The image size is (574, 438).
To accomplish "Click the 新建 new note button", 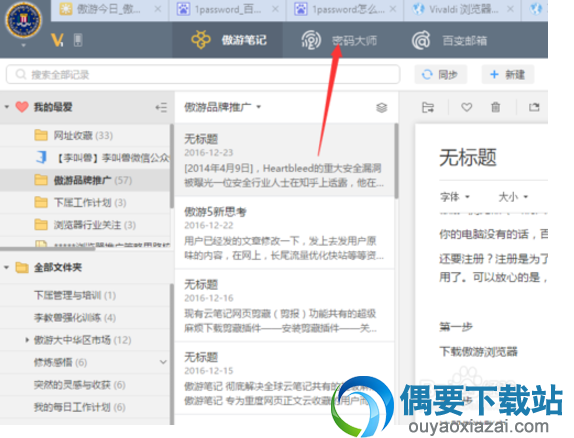I will pos(508,74).
